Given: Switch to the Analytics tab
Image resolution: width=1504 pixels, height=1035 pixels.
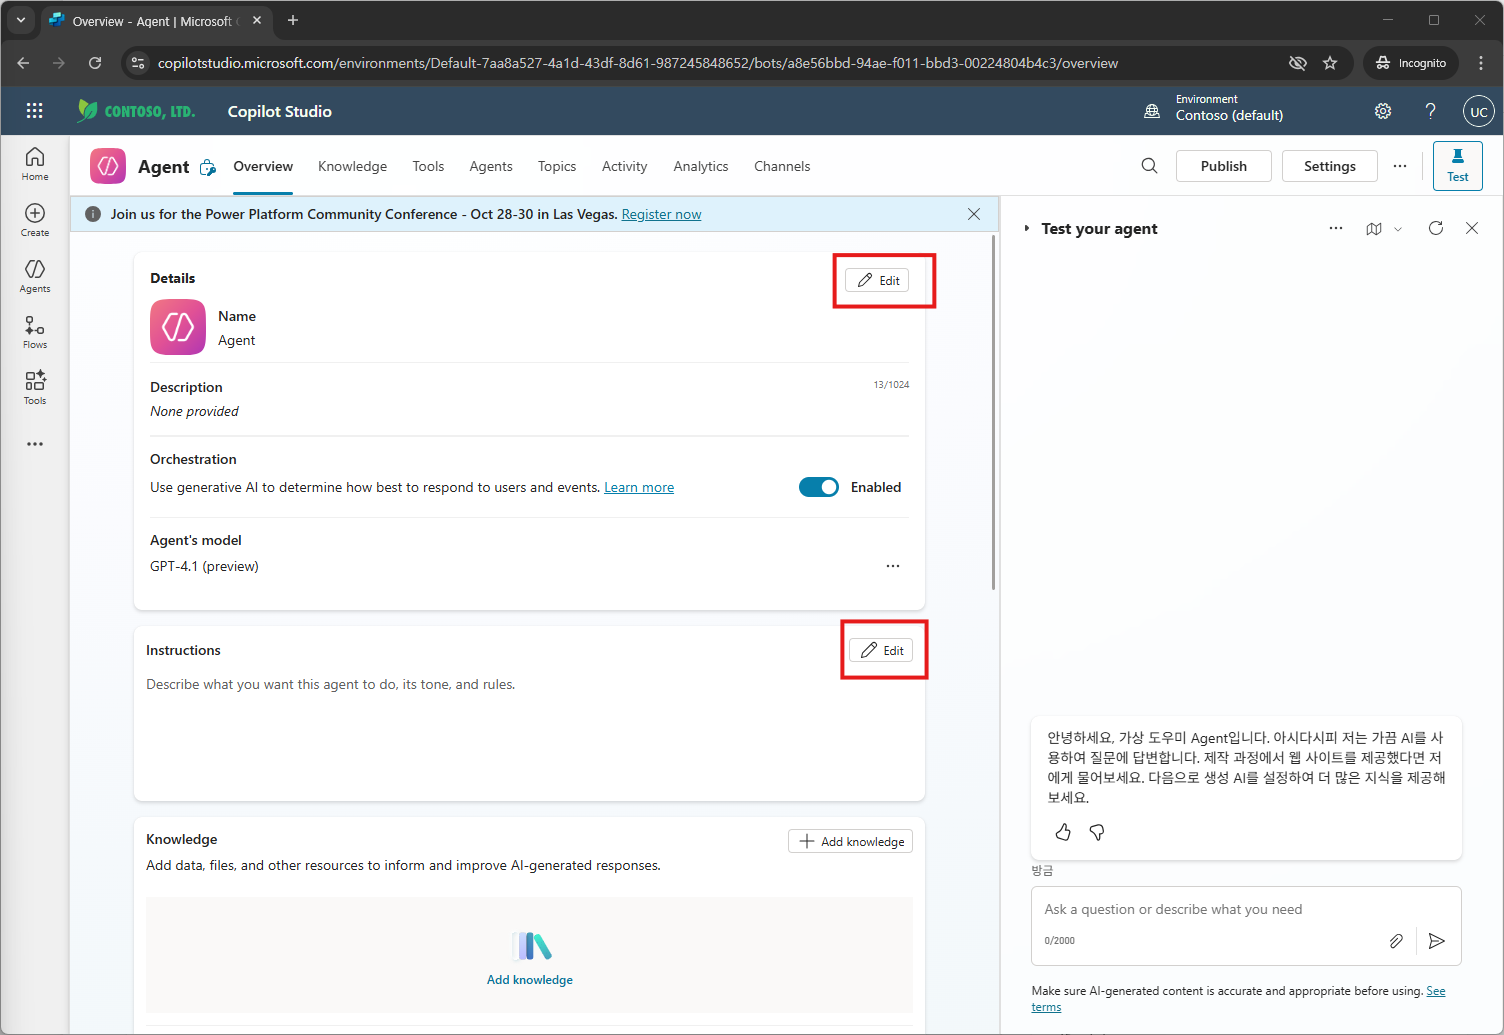Looking at the screenshot, I should (x=701, y=166).
